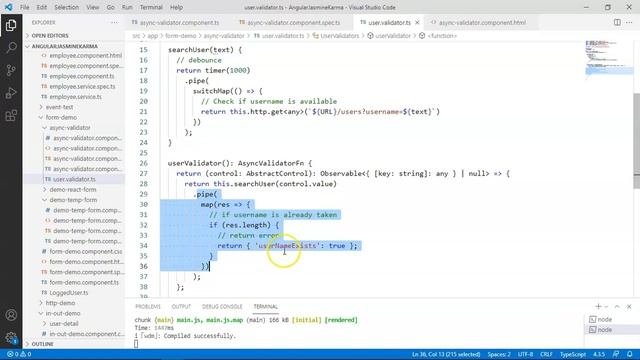The width and height of the screenshot is (640, 360).
Task: Open the Edit menu
Action: (x=42, y=7)
